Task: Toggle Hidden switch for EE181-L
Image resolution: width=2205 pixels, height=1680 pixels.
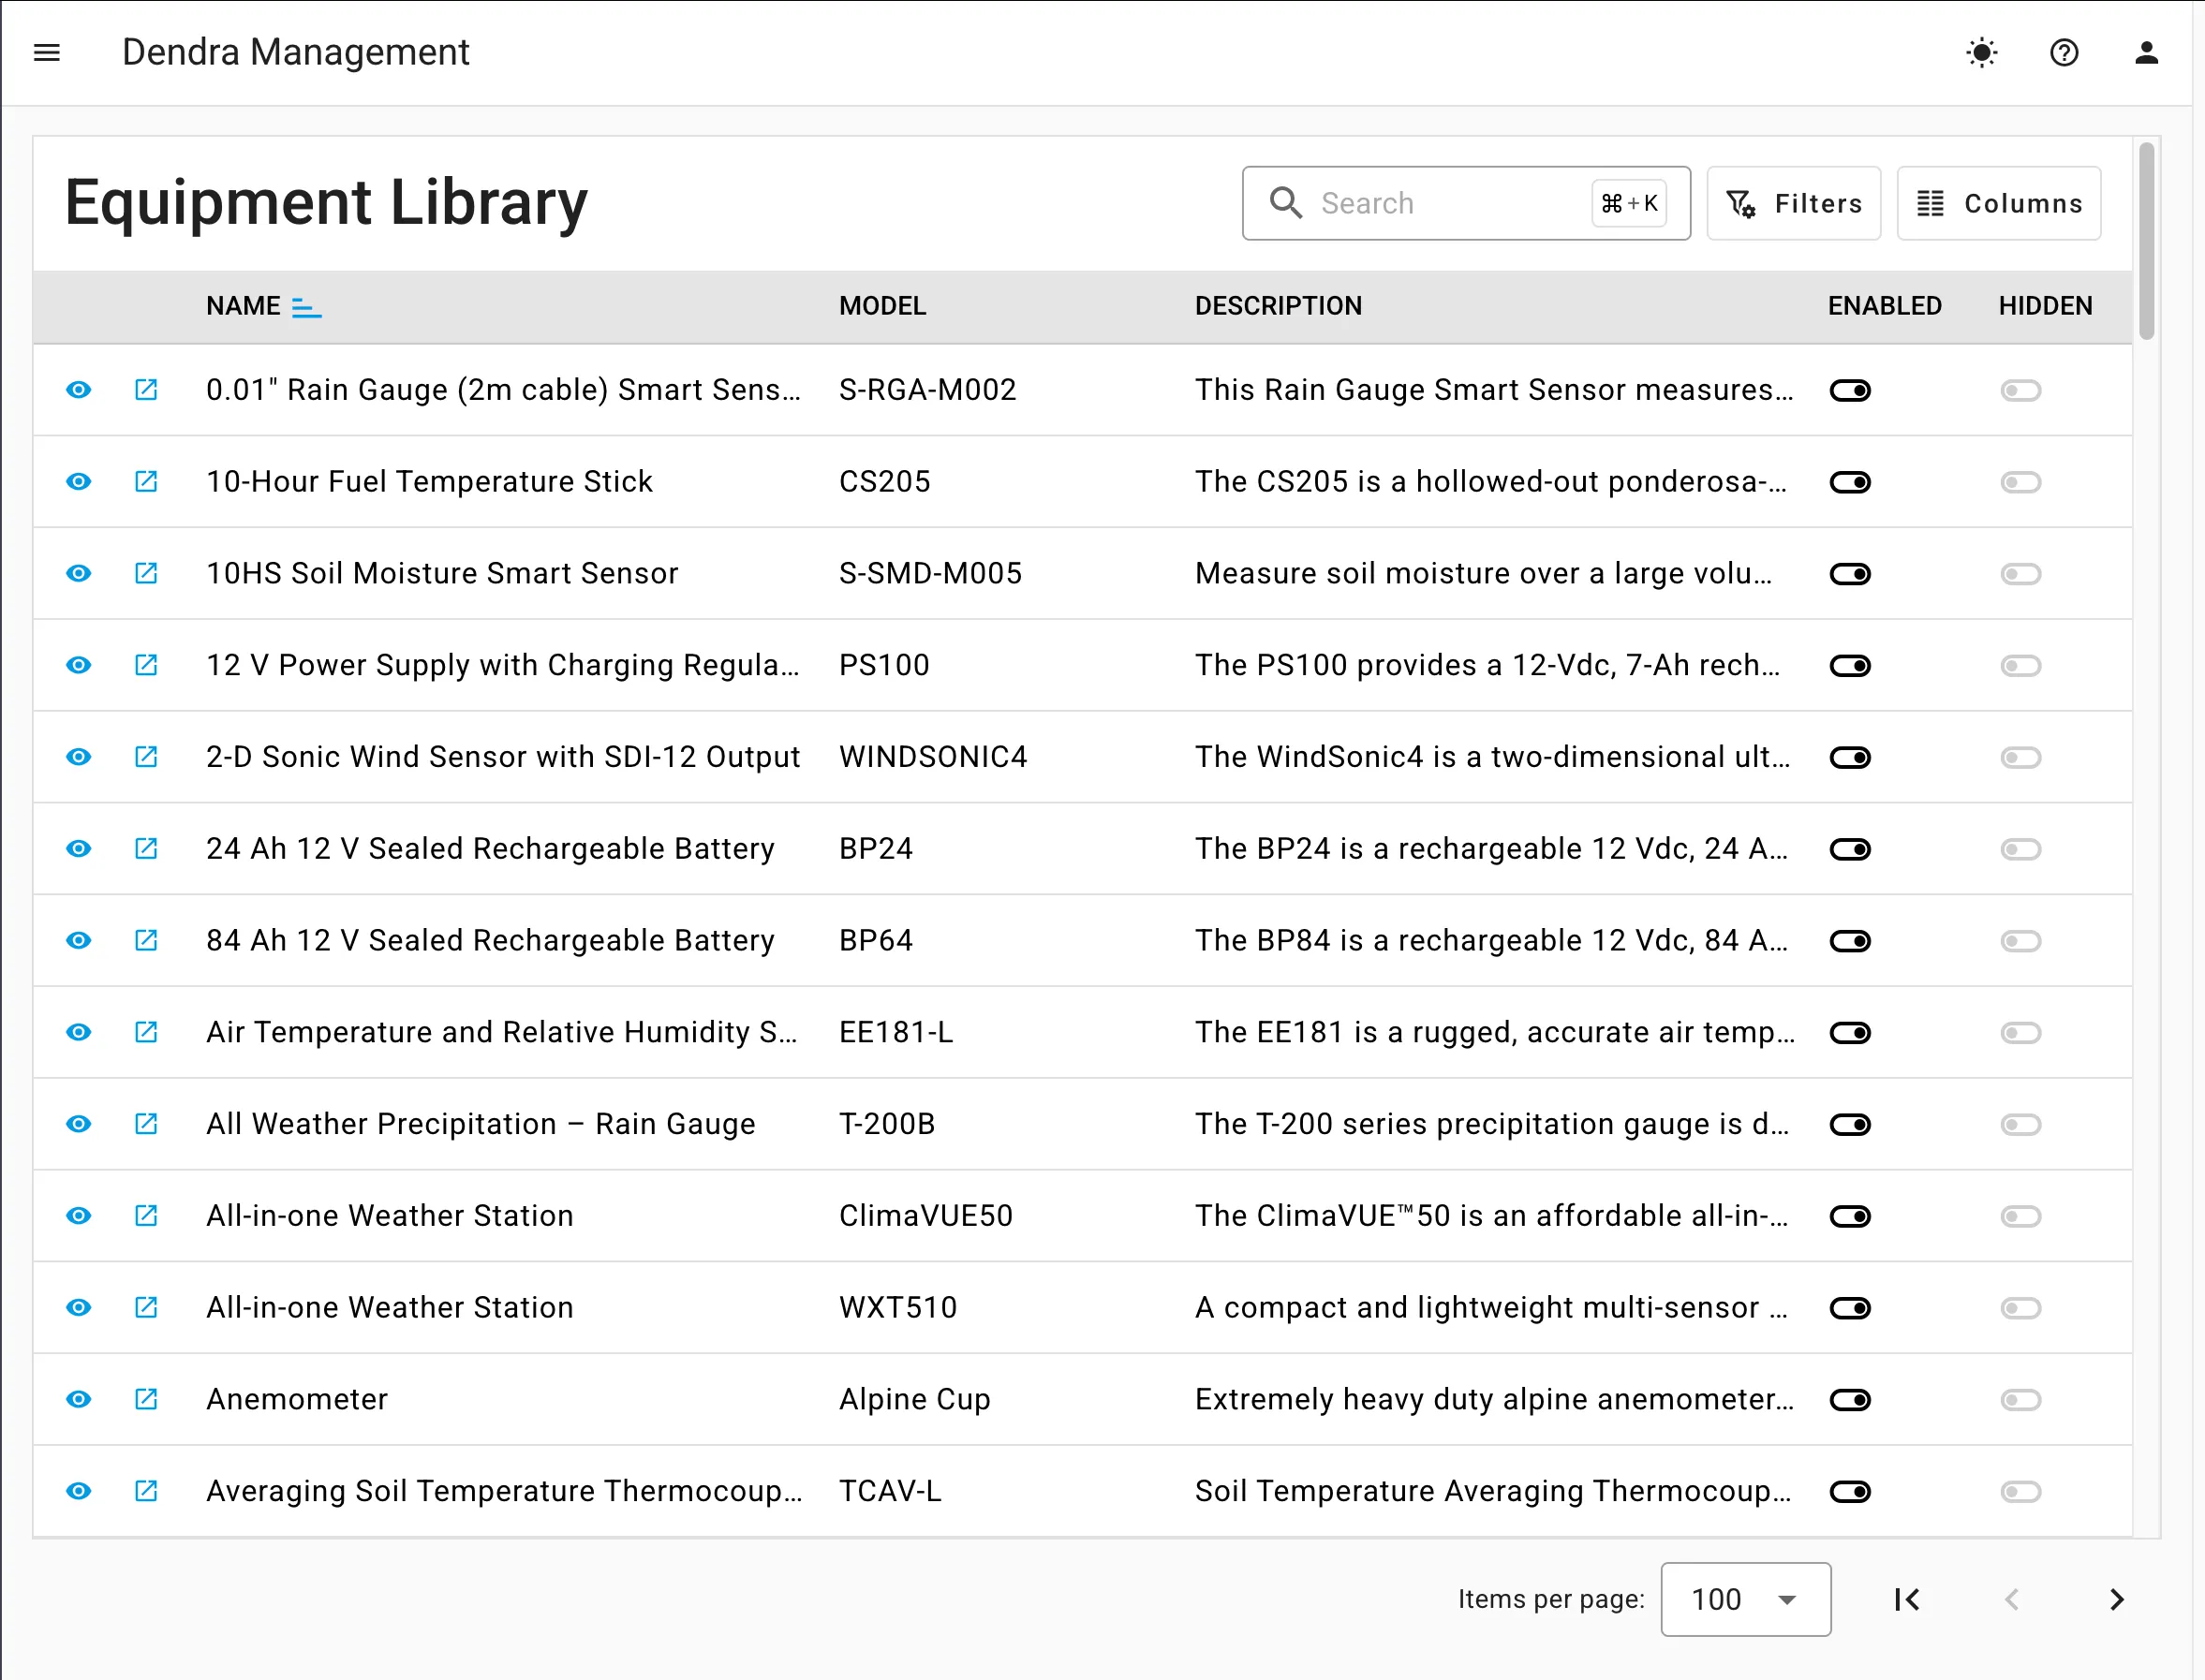Action: click(2020, 1033)
